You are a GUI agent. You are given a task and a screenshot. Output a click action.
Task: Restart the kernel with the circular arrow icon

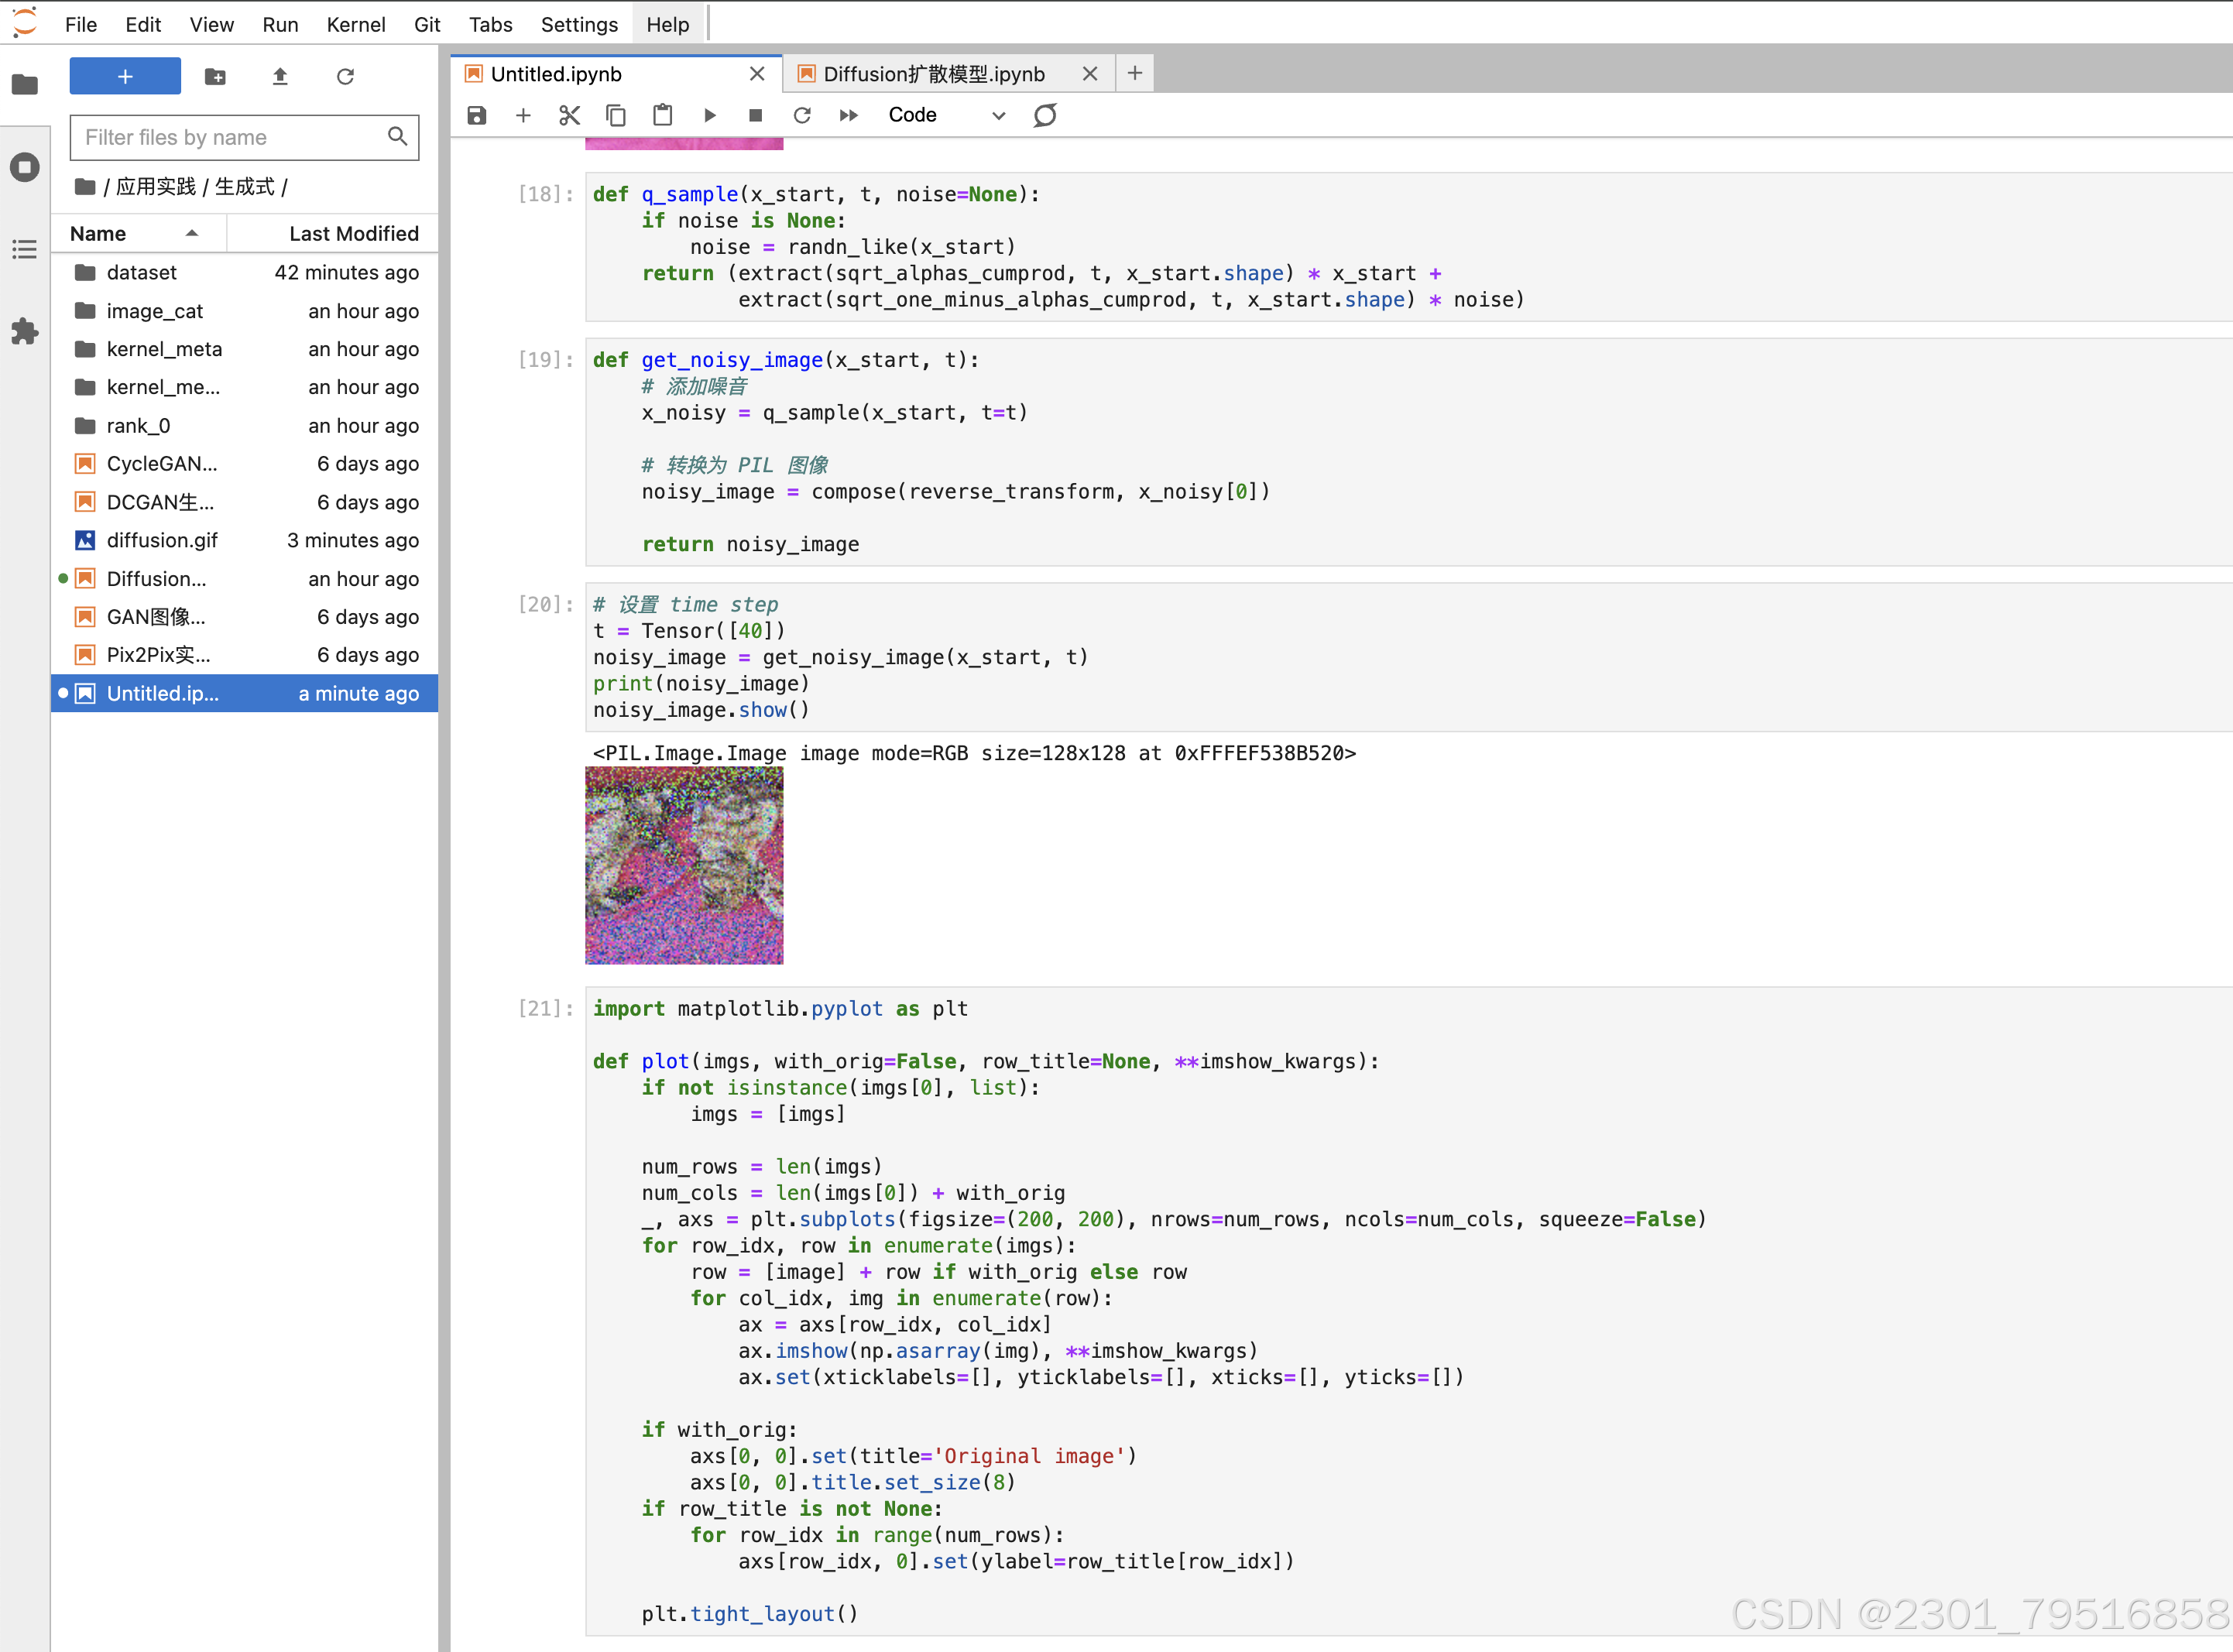(x=801, y=115)
